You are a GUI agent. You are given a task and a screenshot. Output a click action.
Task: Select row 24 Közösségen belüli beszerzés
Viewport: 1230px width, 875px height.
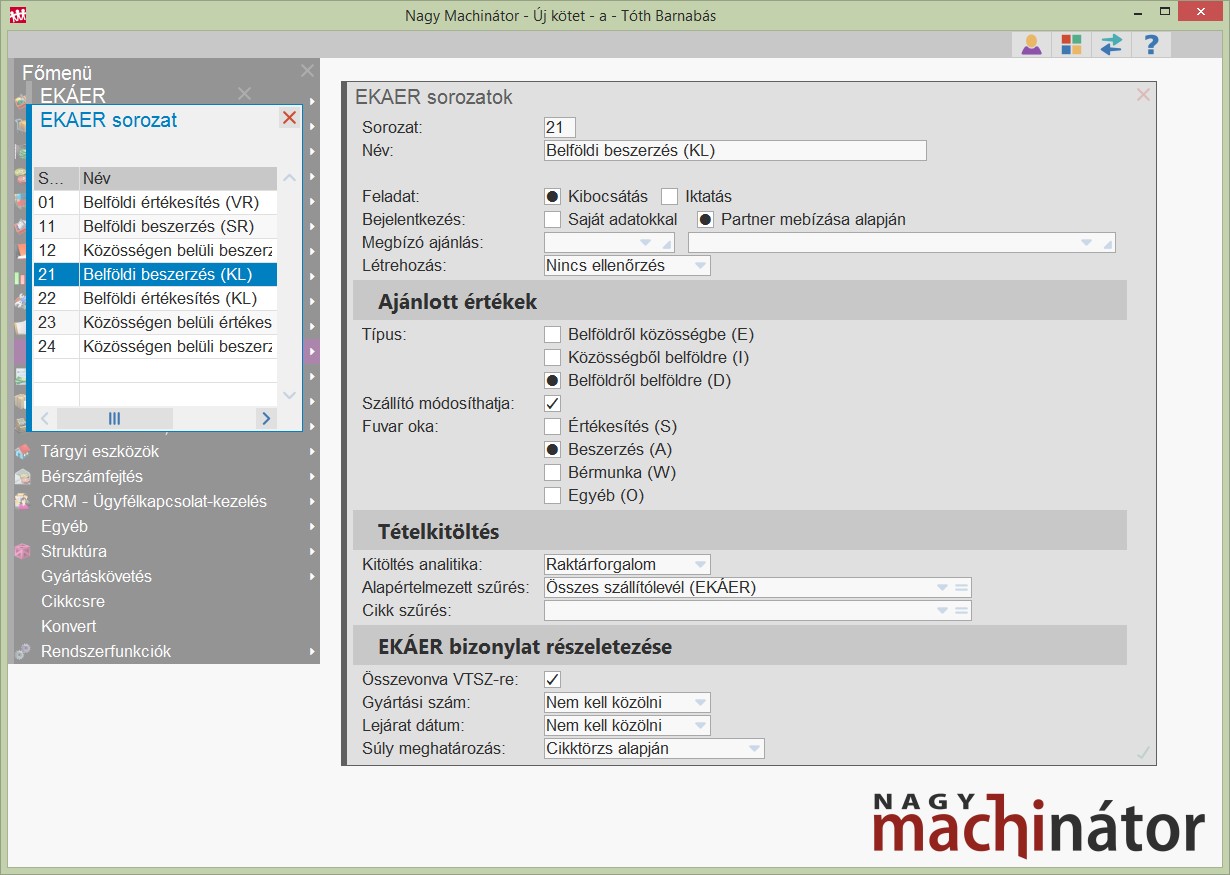coord(155,347)
